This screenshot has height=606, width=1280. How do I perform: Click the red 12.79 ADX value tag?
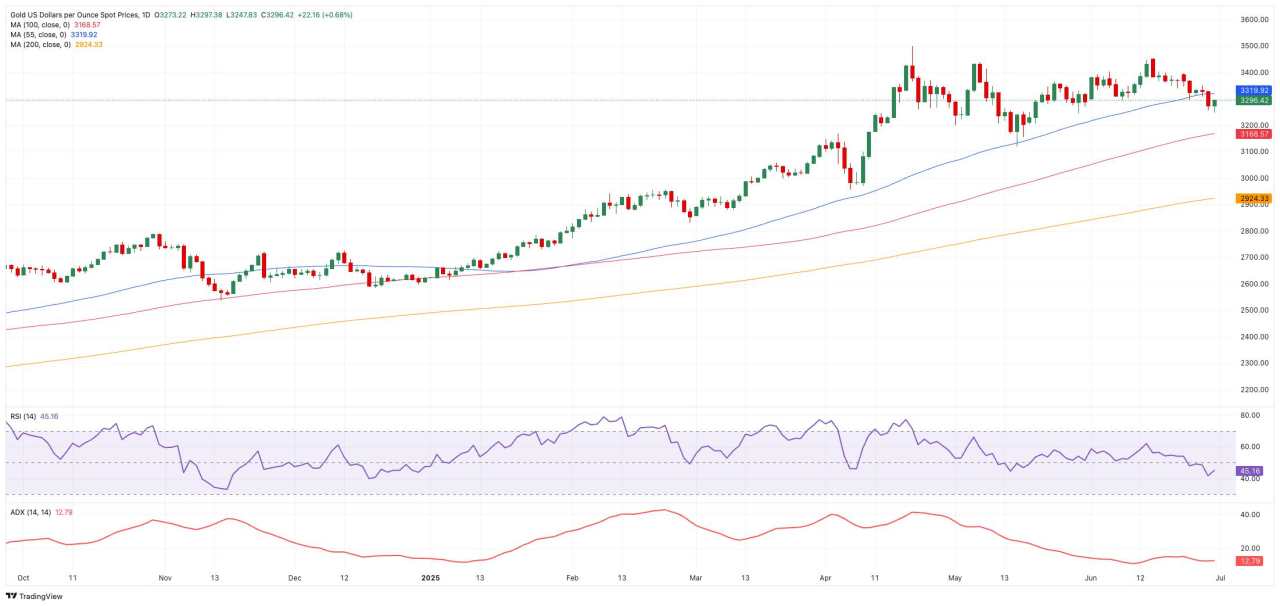(1249, 561)
